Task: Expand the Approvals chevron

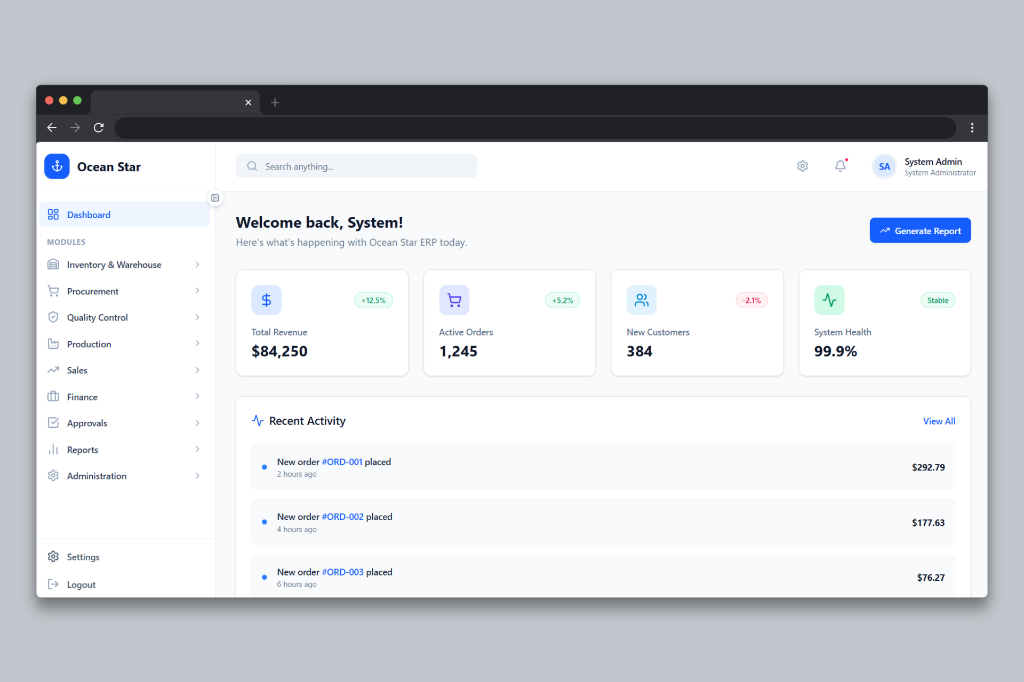Action: tap(197, 423)
